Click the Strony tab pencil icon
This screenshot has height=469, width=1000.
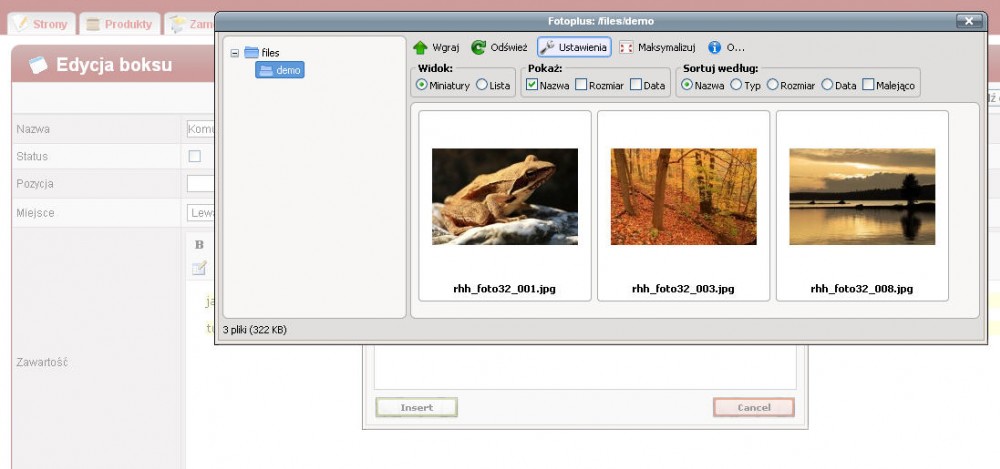point(20,24)
